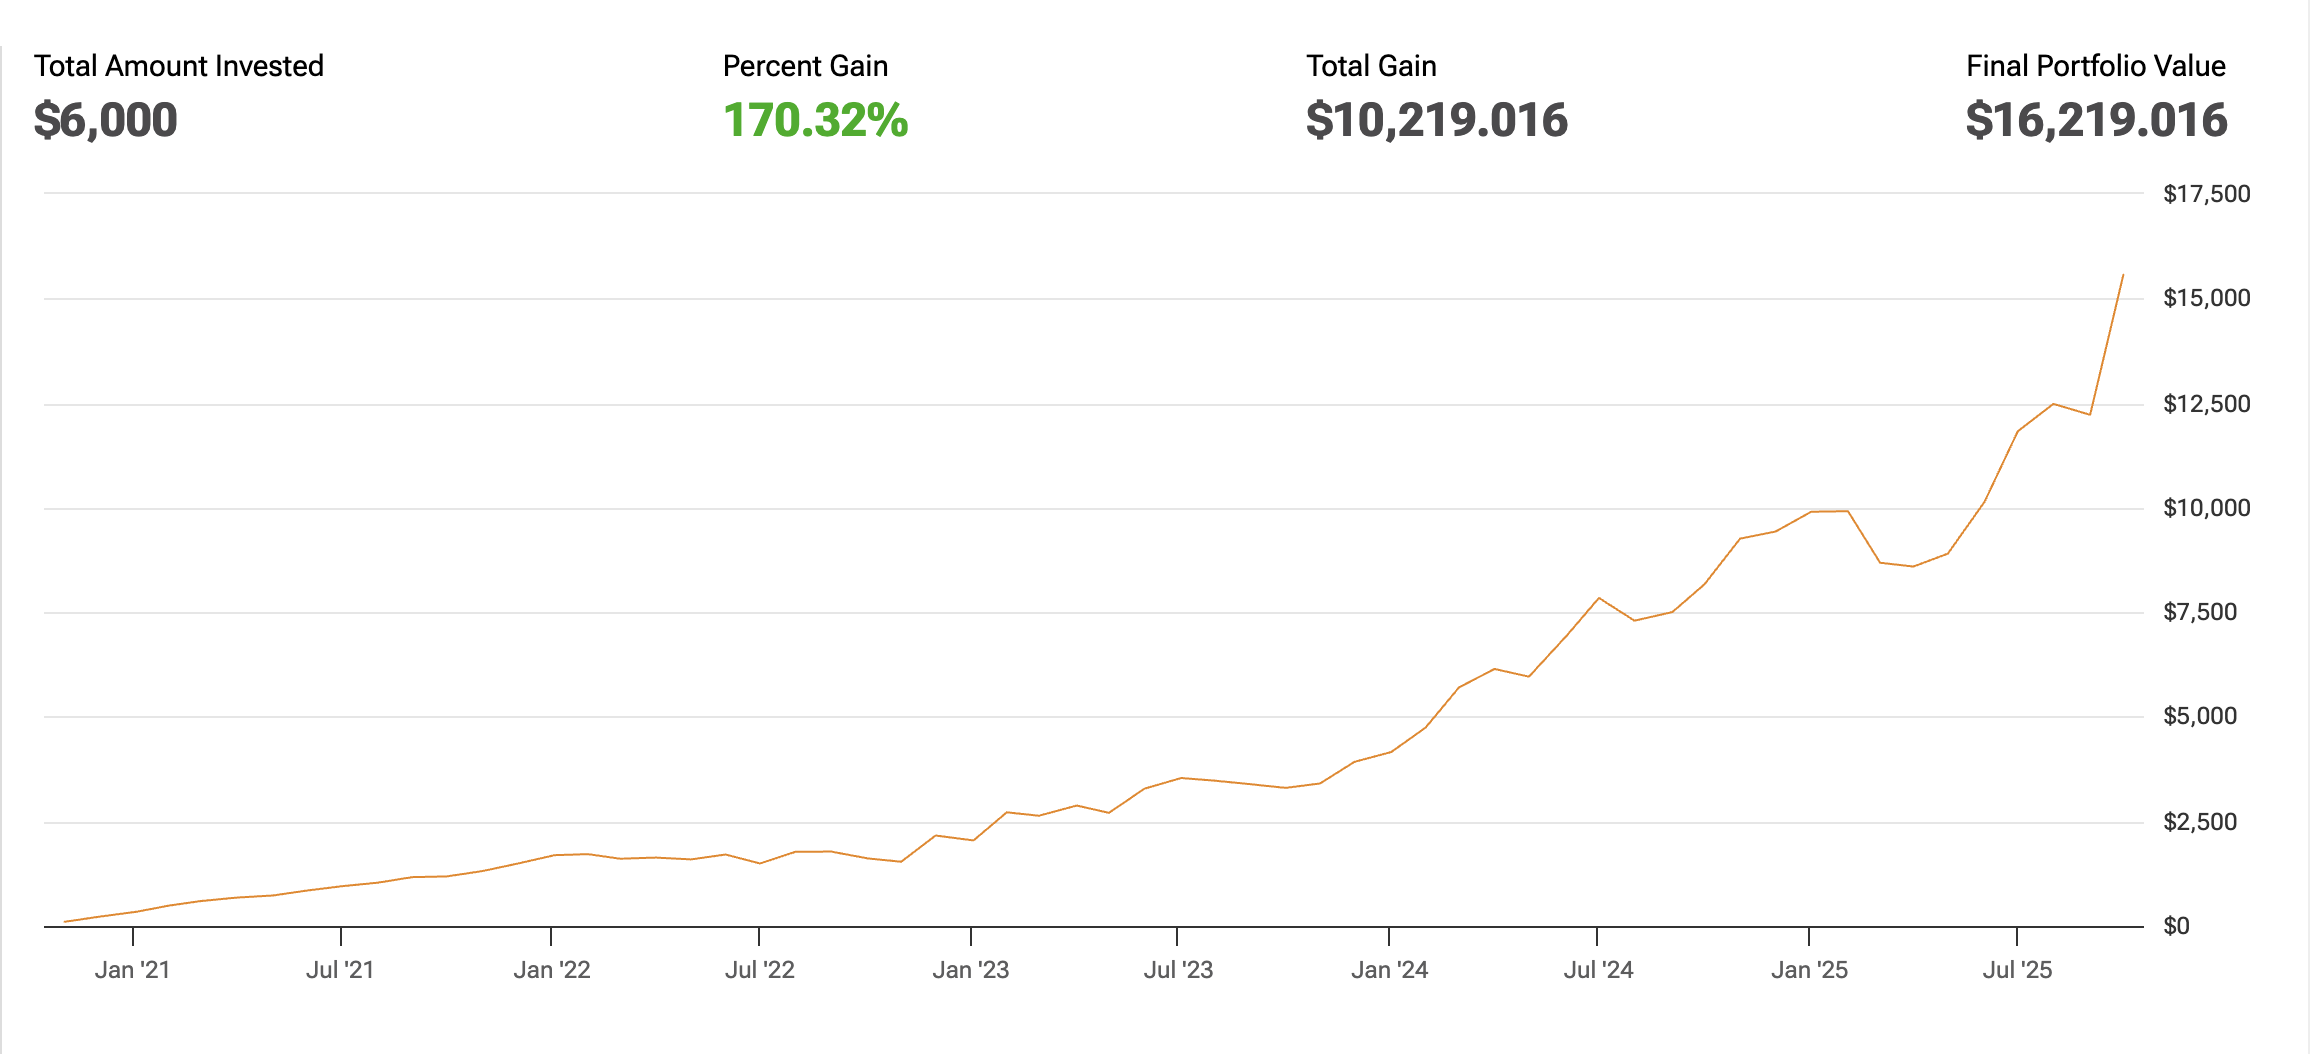Select the green 170.32% gain figure
The image size is (2310, 1054).
[815, 120]
